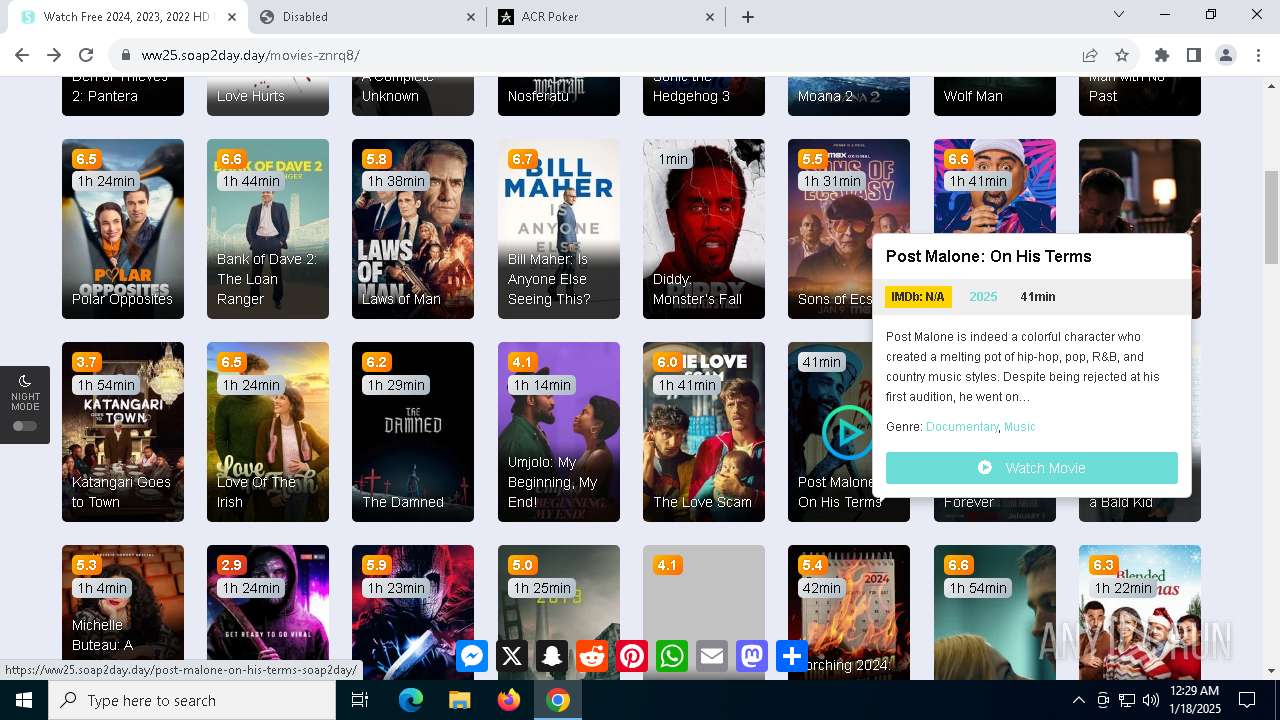Share page via WhatsApp icon
1280x720 pixels.
click(x=672, y=656)
